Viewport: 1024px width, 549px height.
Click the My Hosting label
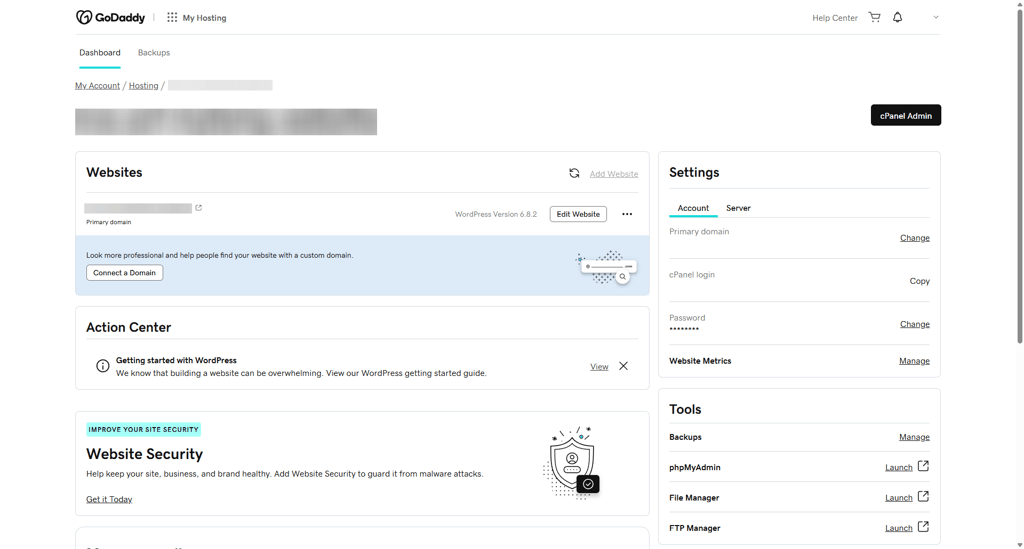coord(204,18)
